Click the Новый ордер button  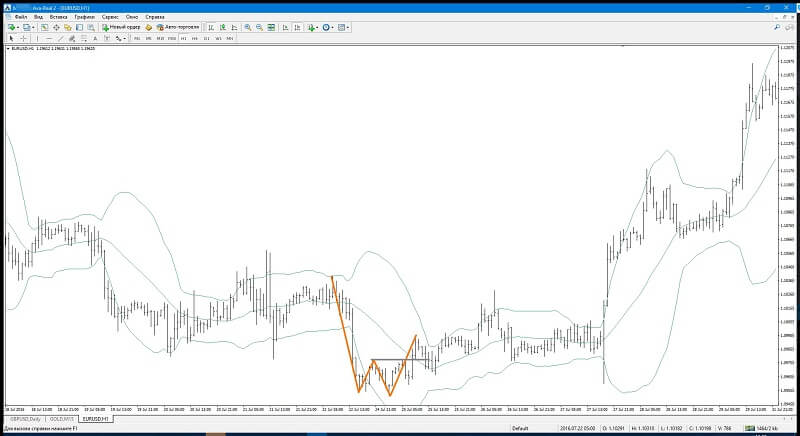pyautogui.click(x=121, y=27)
